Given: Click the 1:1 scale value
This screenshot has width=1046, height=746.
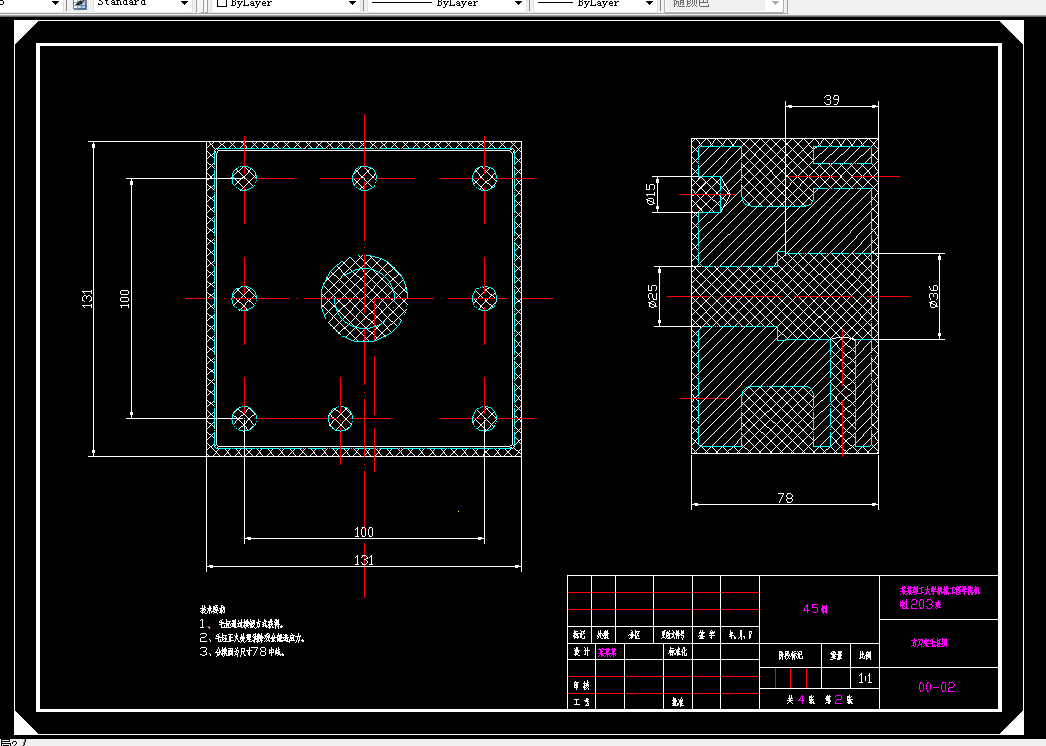Looking at the screenshot, I should pyautogui.click(x=865, y=679).
